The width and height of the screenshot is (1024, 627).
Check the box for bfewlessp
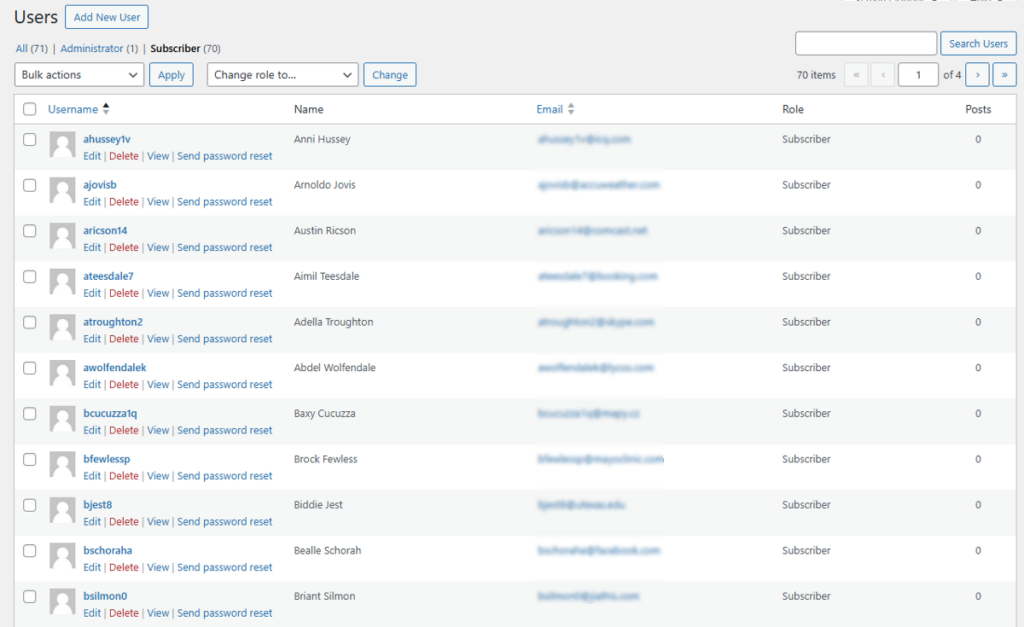tap(29, 459)
